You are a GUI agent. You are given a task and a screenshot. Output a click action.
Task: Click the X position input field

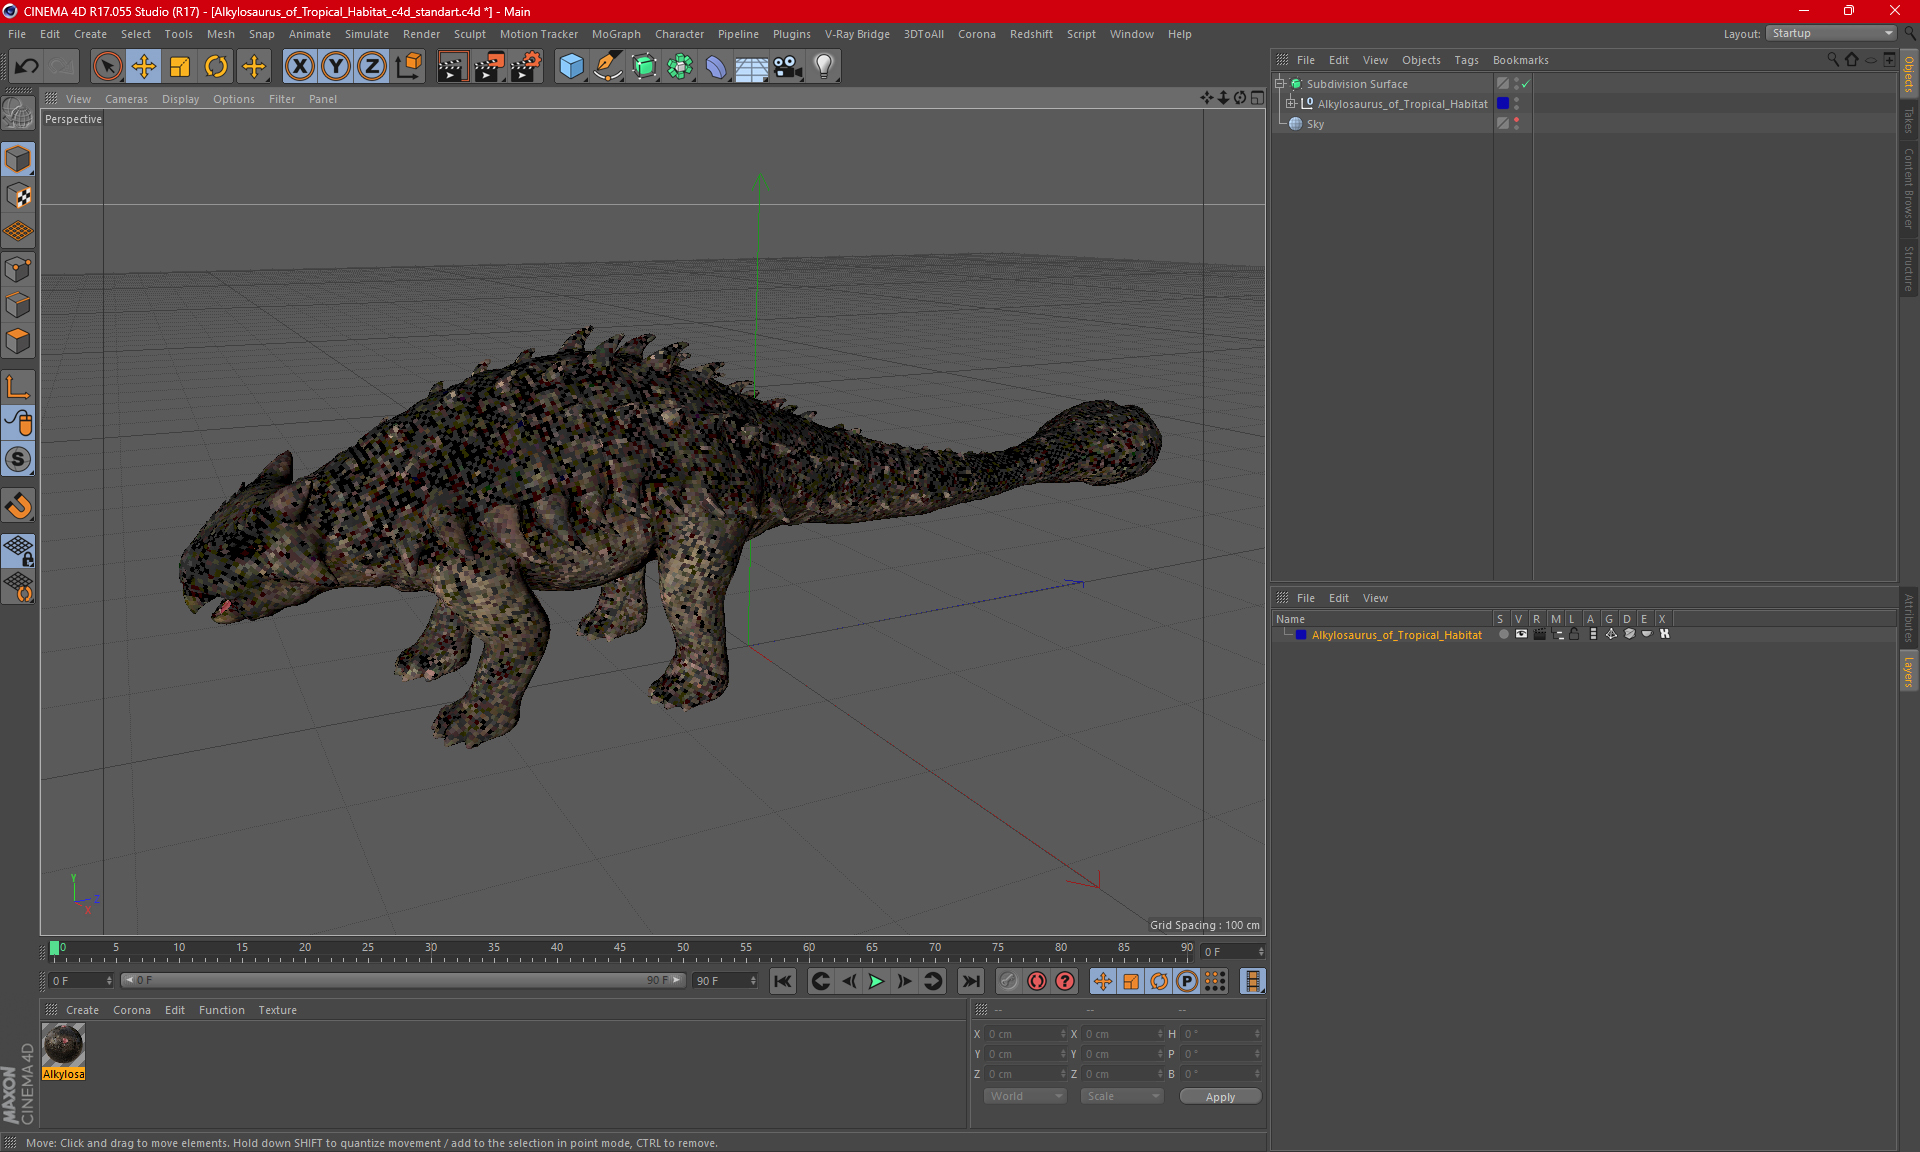tap(1026, 1034)
